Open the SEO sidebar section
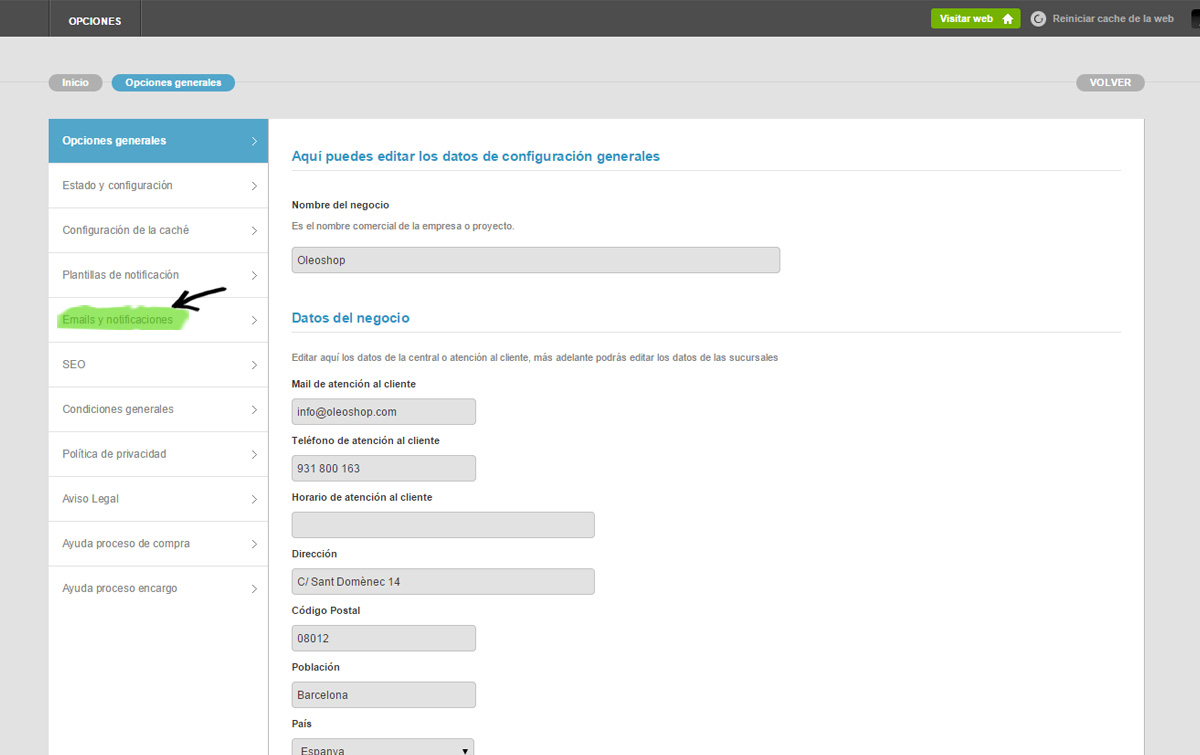Screen dimensions: 1200x755 click(158, 365)
